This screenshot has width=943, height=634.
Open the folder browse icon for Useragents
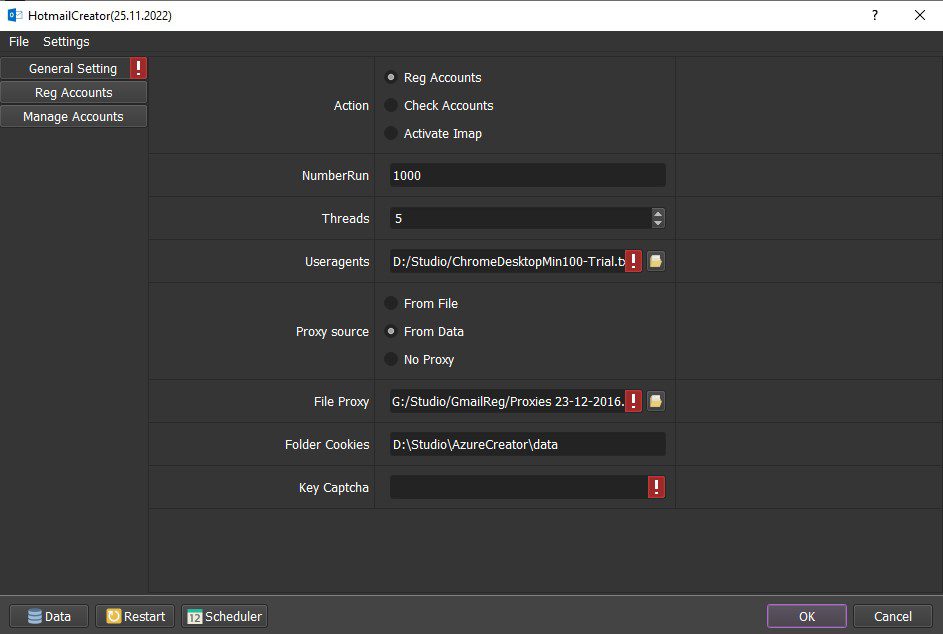point(656,261)
